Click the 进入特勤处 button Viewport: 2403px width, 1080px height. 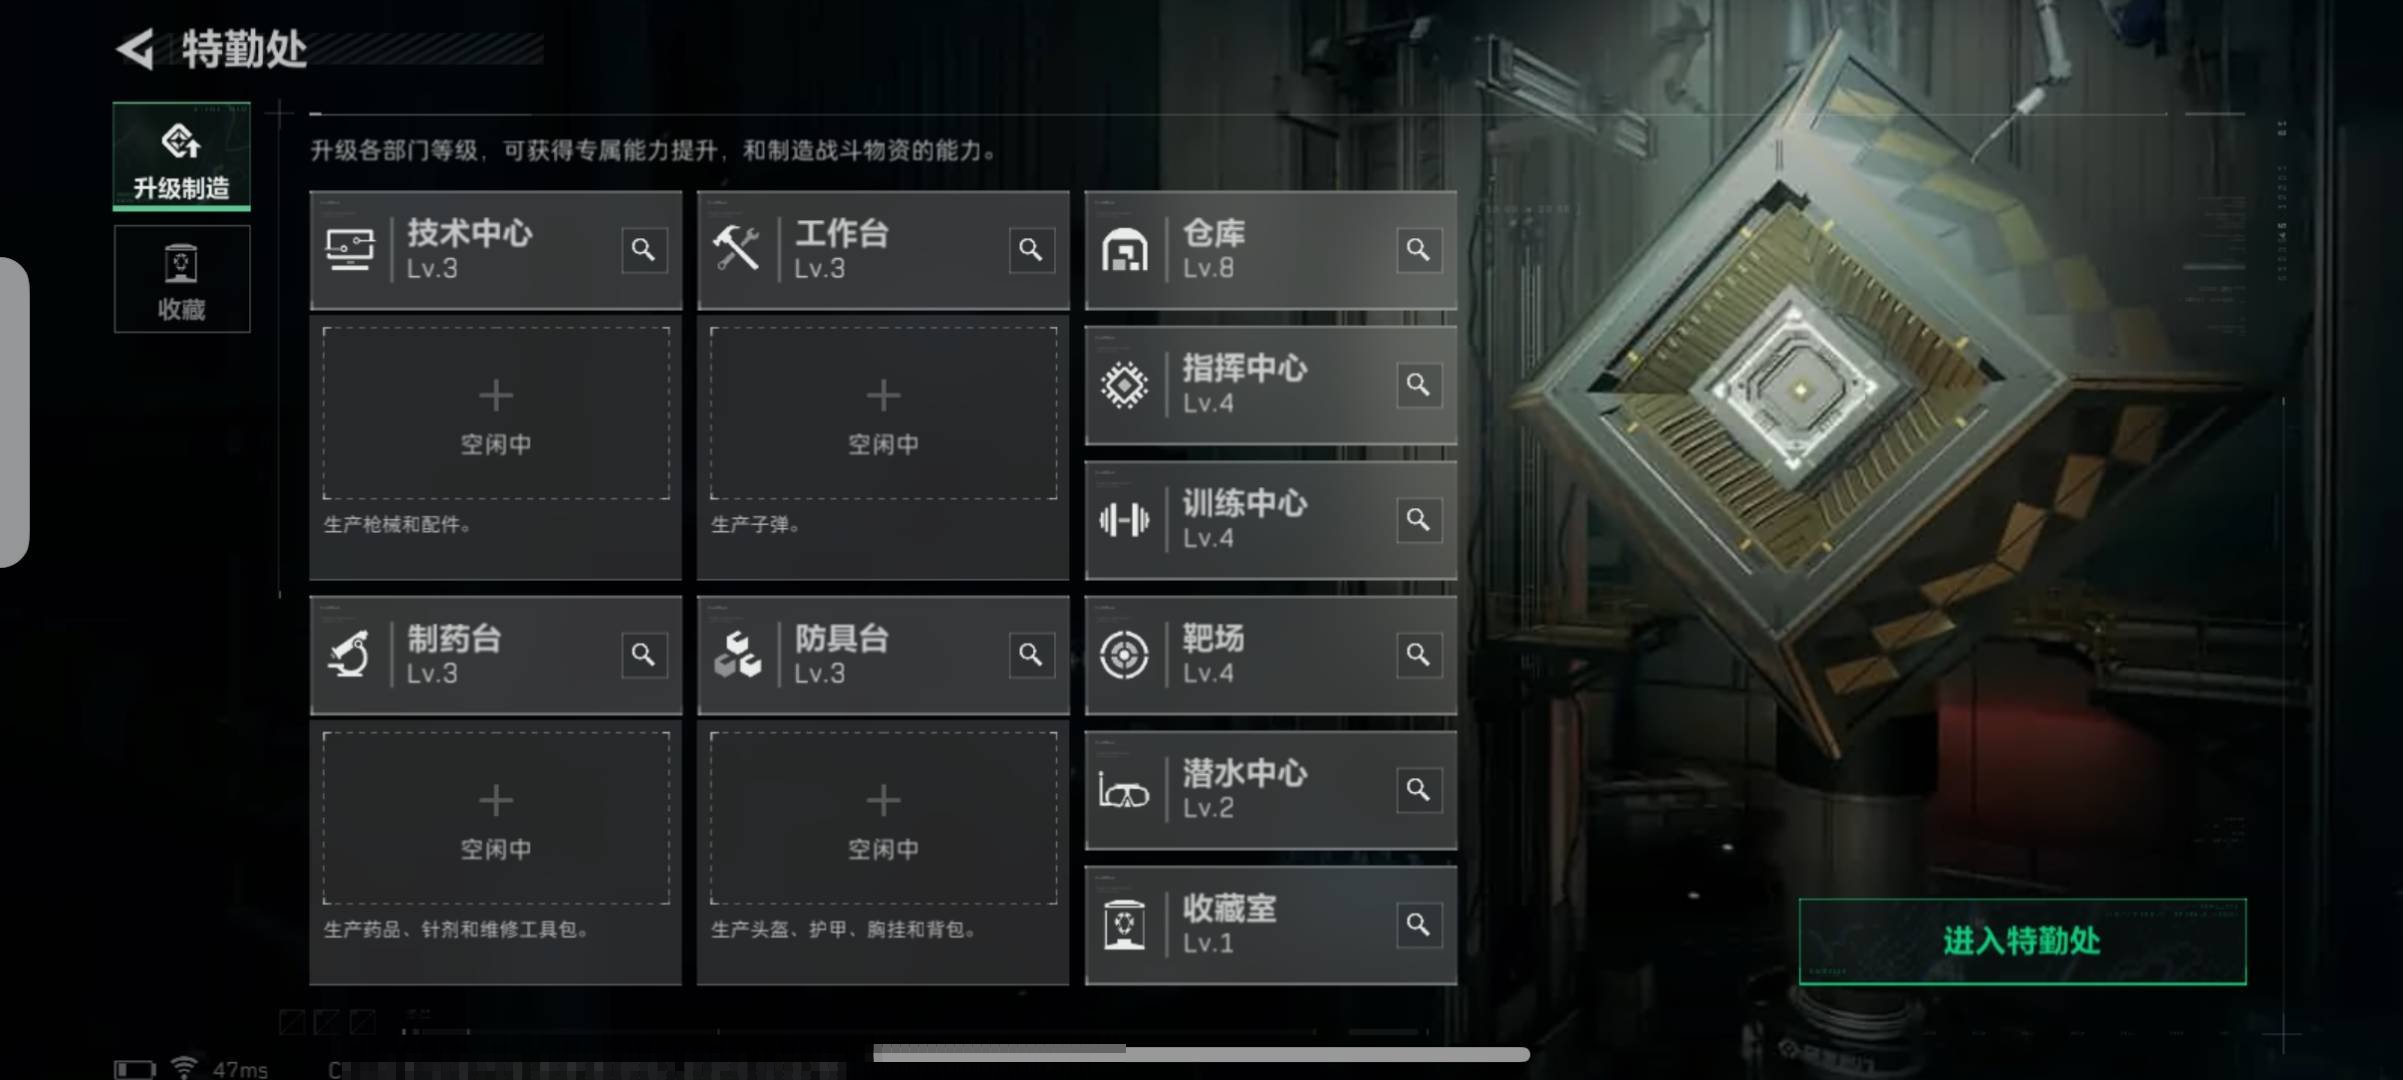coord(2022,941)
